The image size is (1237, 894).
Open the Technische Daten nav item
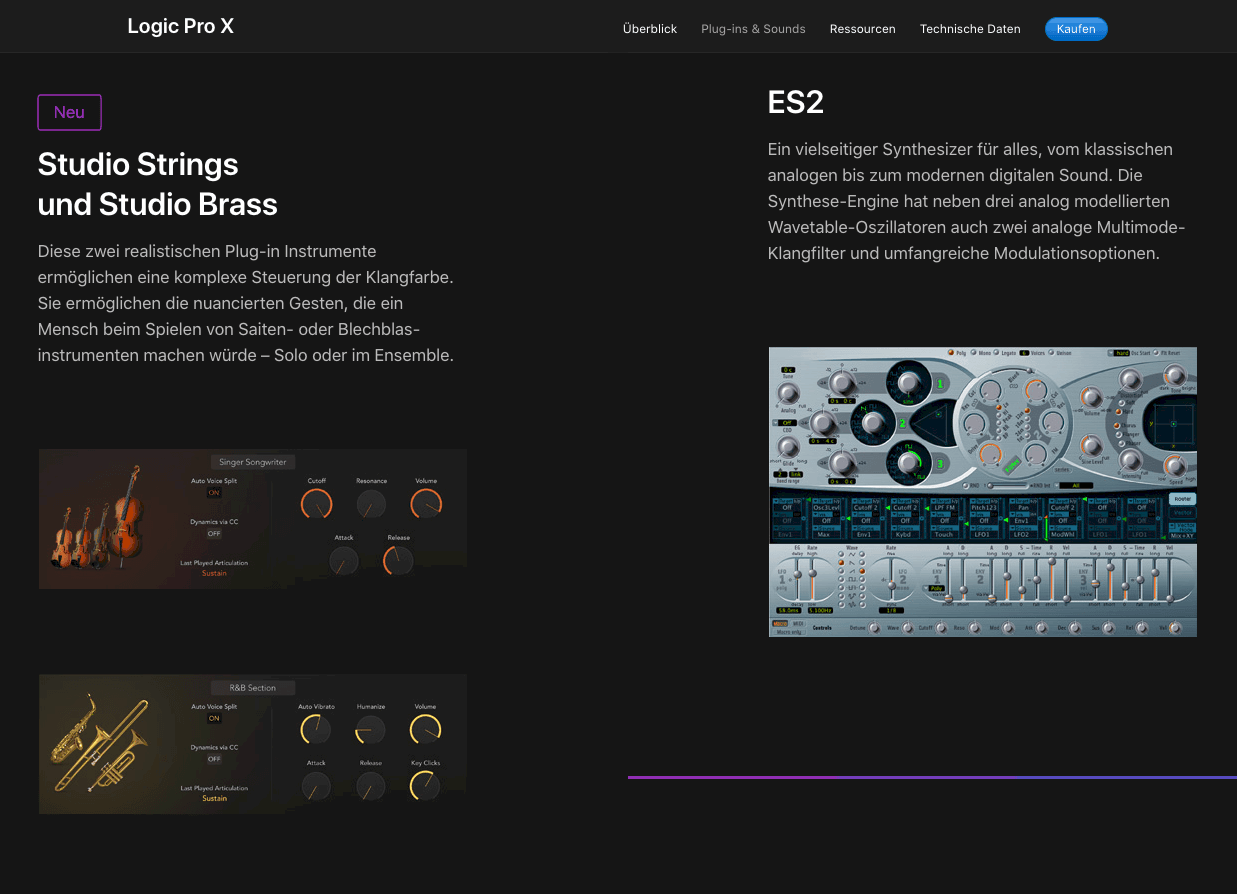point(970,29)
